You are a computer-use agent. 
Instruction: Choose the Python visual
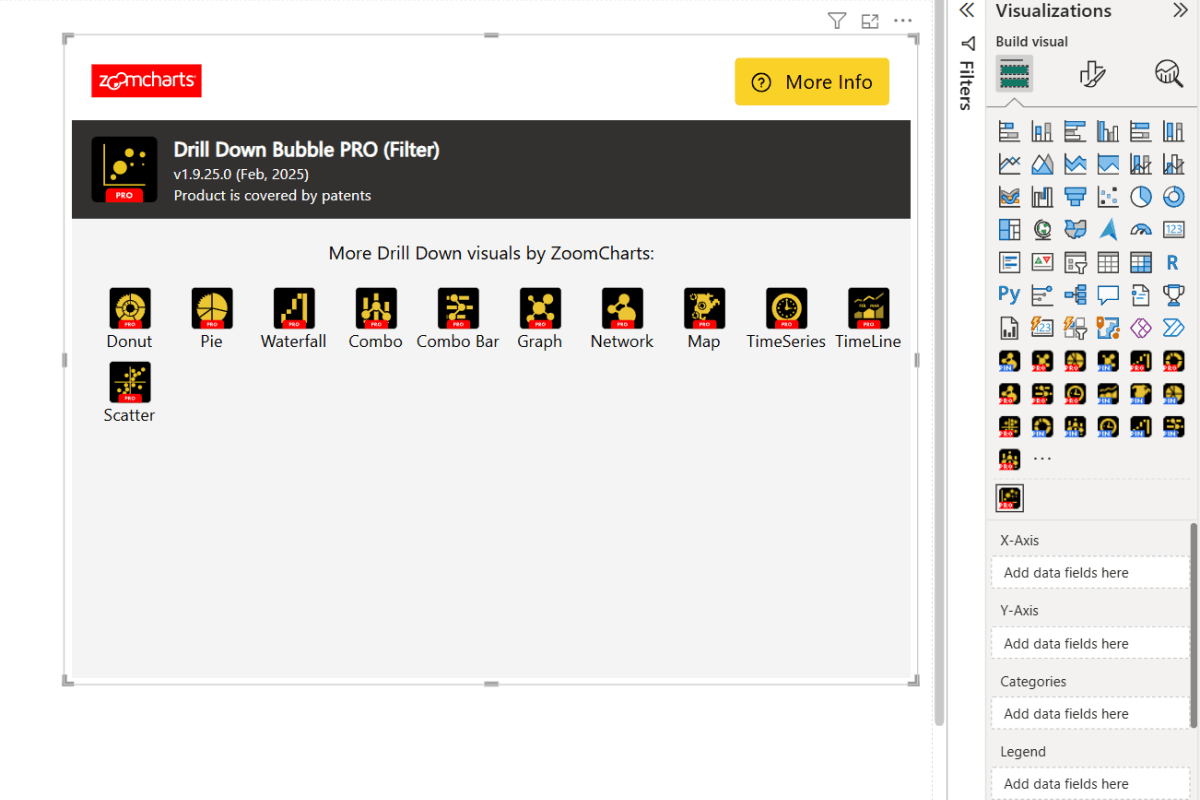click(x=1010, y=295)
